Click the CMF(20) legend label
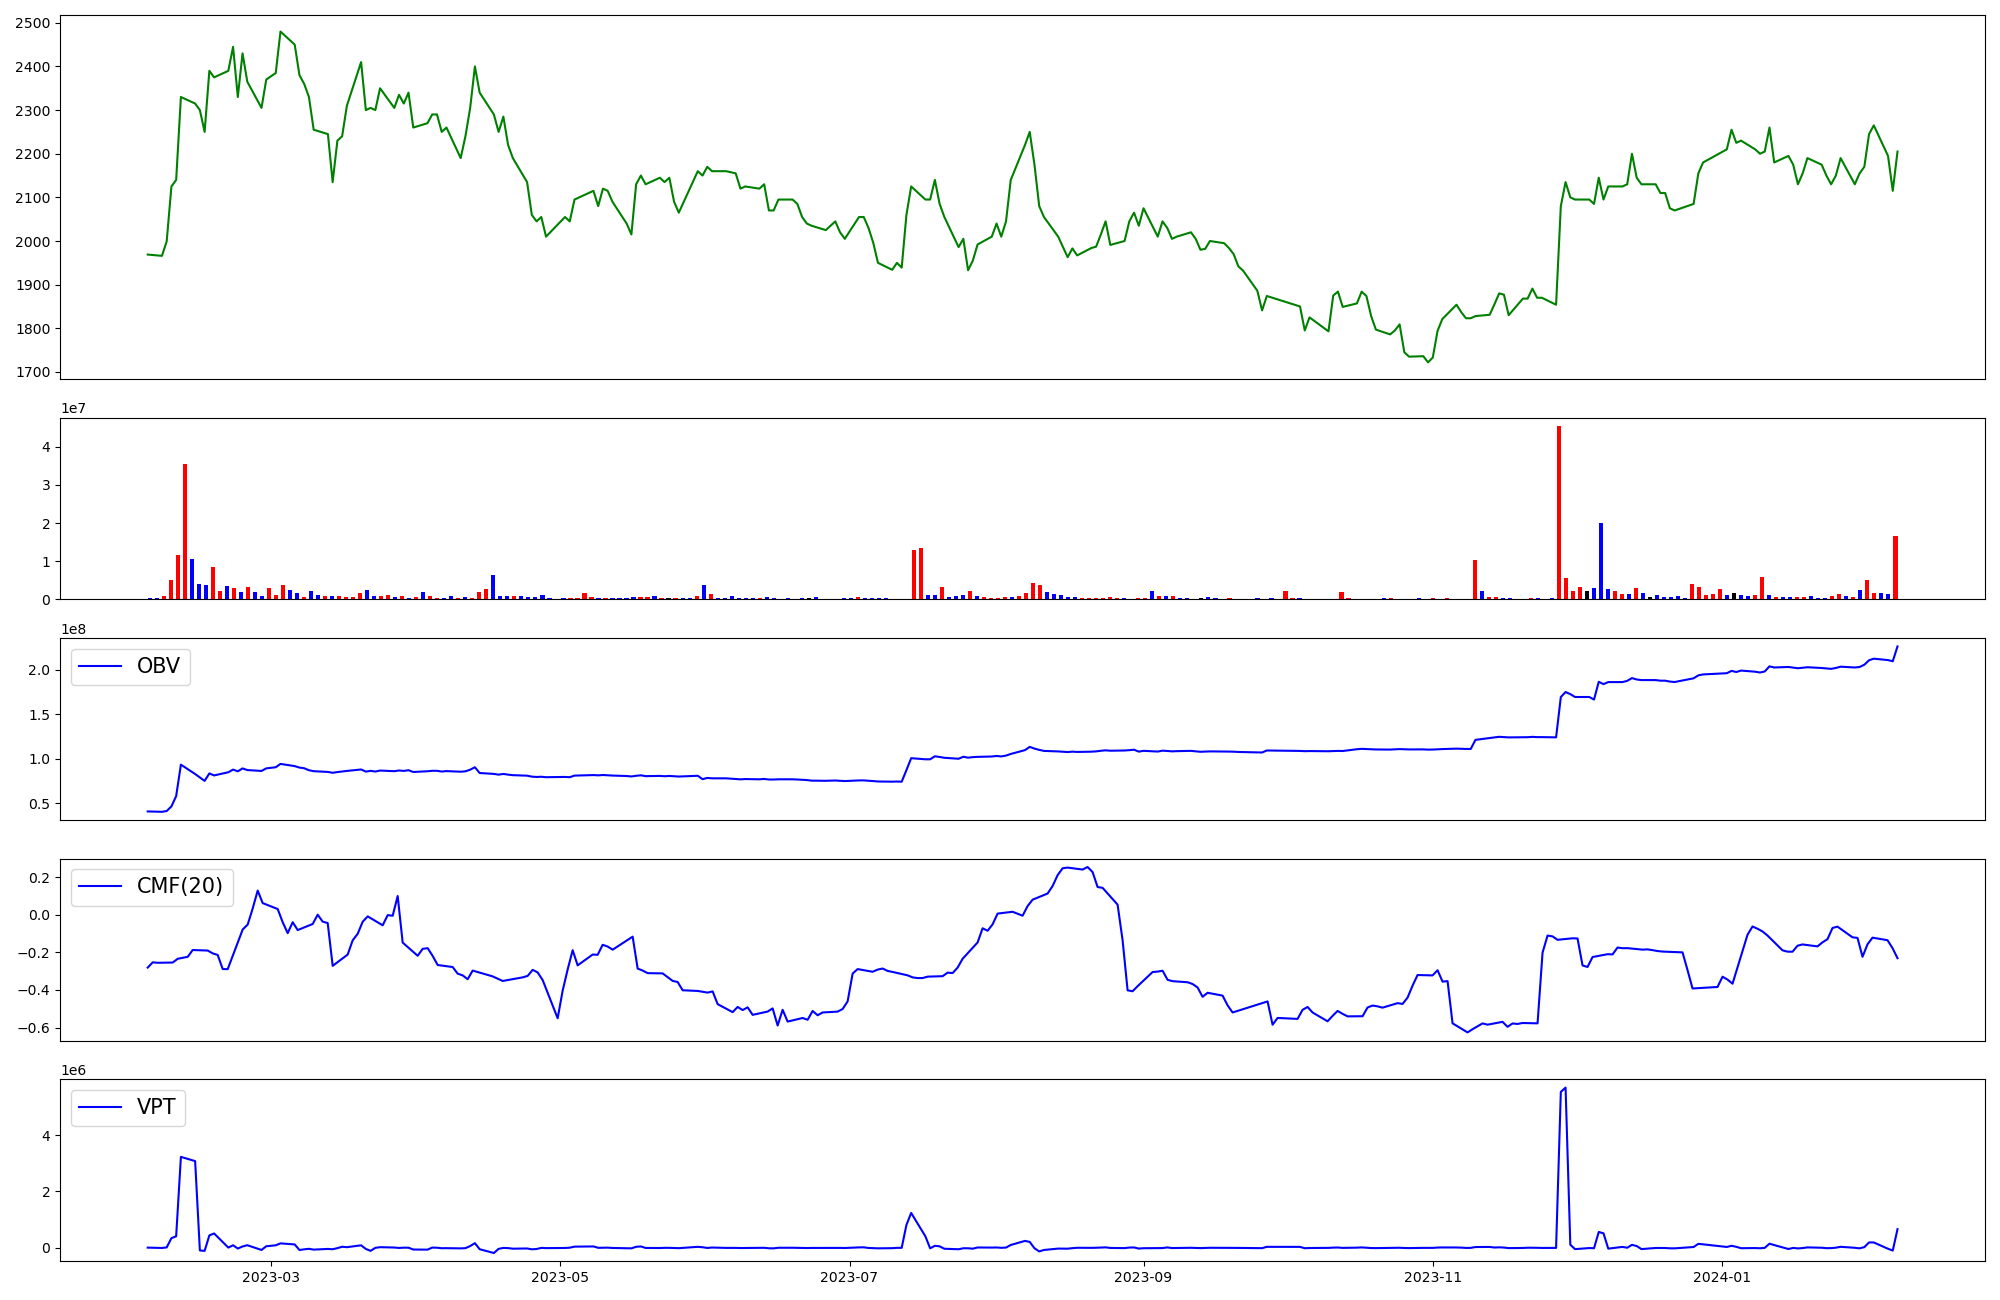 point(179,886)
